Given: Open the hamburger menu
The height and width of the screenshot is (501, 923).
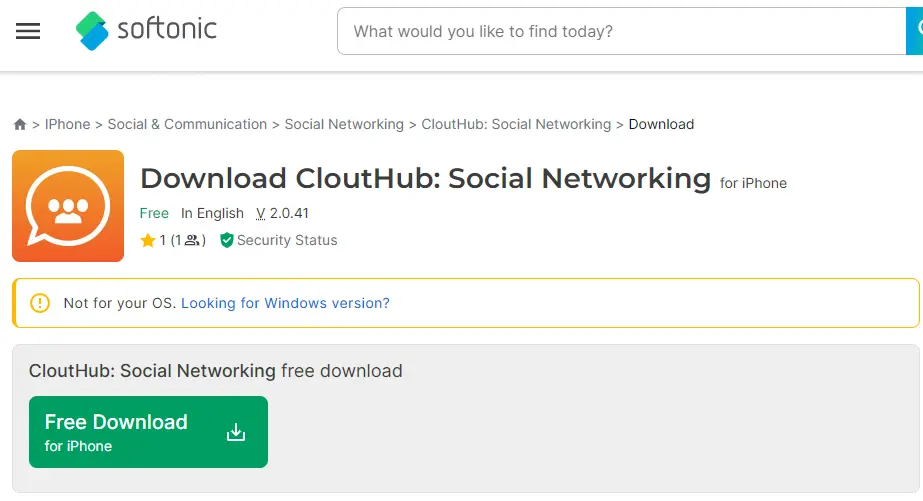Looking at the screenshot, I should tap(28, 31).
